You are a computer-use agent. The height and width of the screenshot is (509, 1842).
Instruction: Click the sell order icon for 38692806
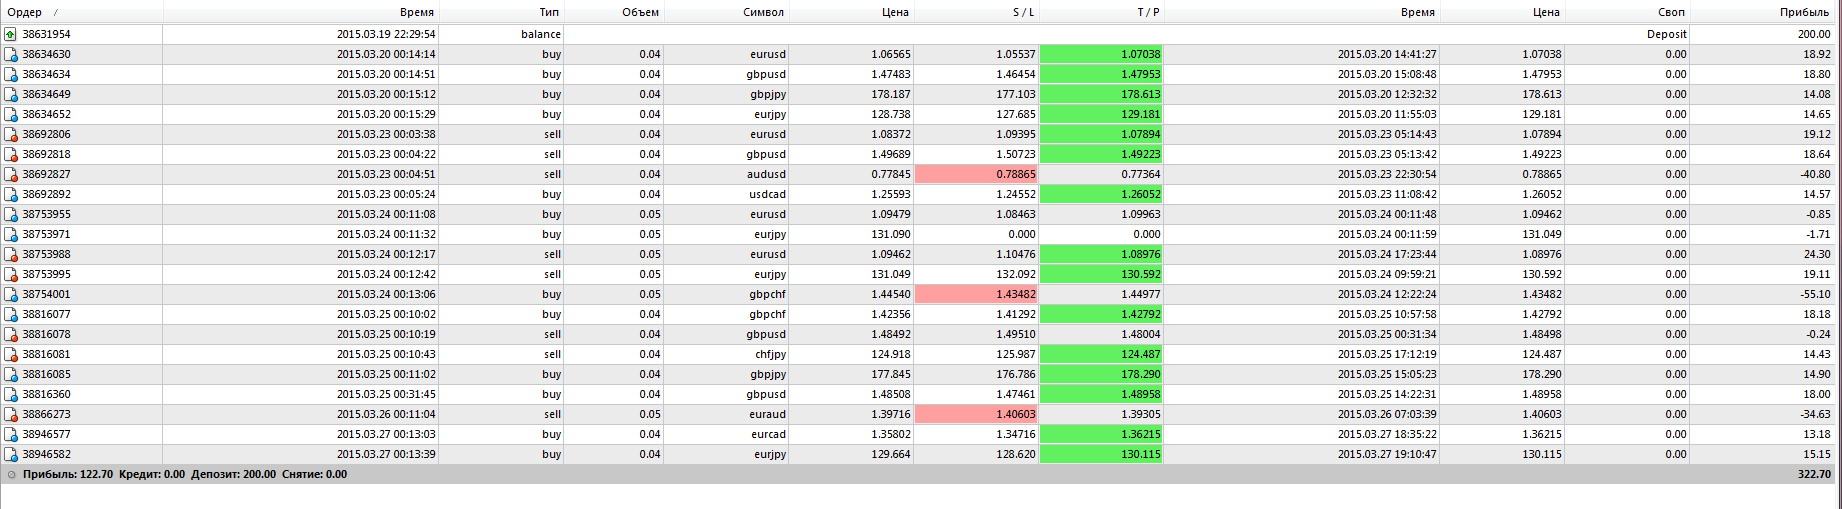tap(11, 134)
